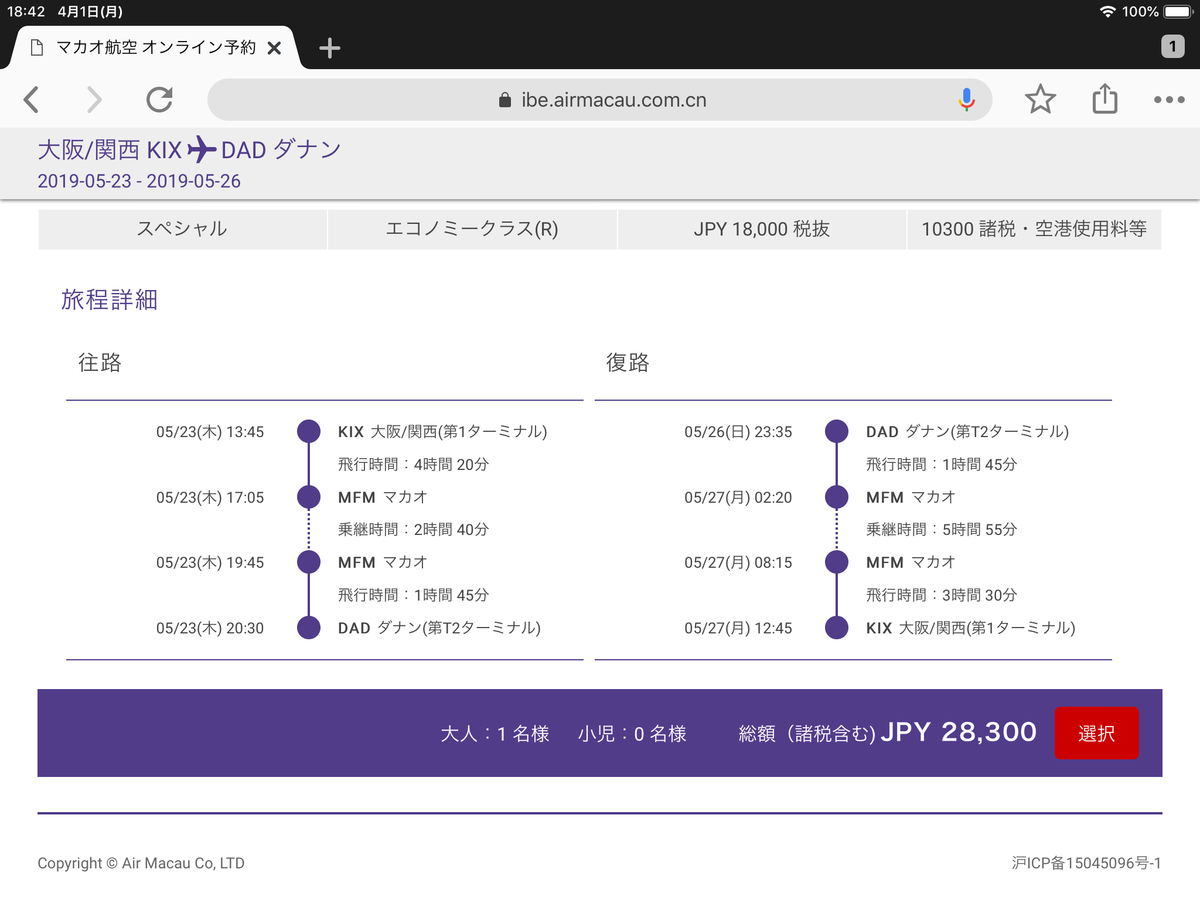This screenshot has height=900, width=1200.
Task: Tap the lock icon in address bar
Action: (504, 100)
